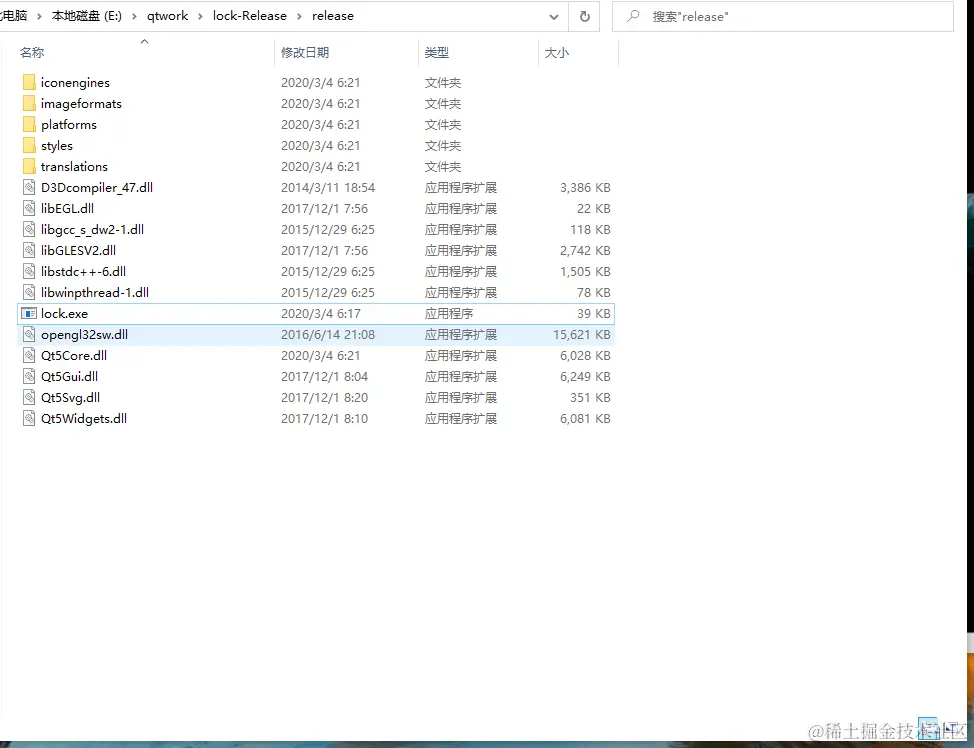Click the libstdc++-6.dll file icon
The height and width of the screenshot is (748, 974).
tap(29, 271)
